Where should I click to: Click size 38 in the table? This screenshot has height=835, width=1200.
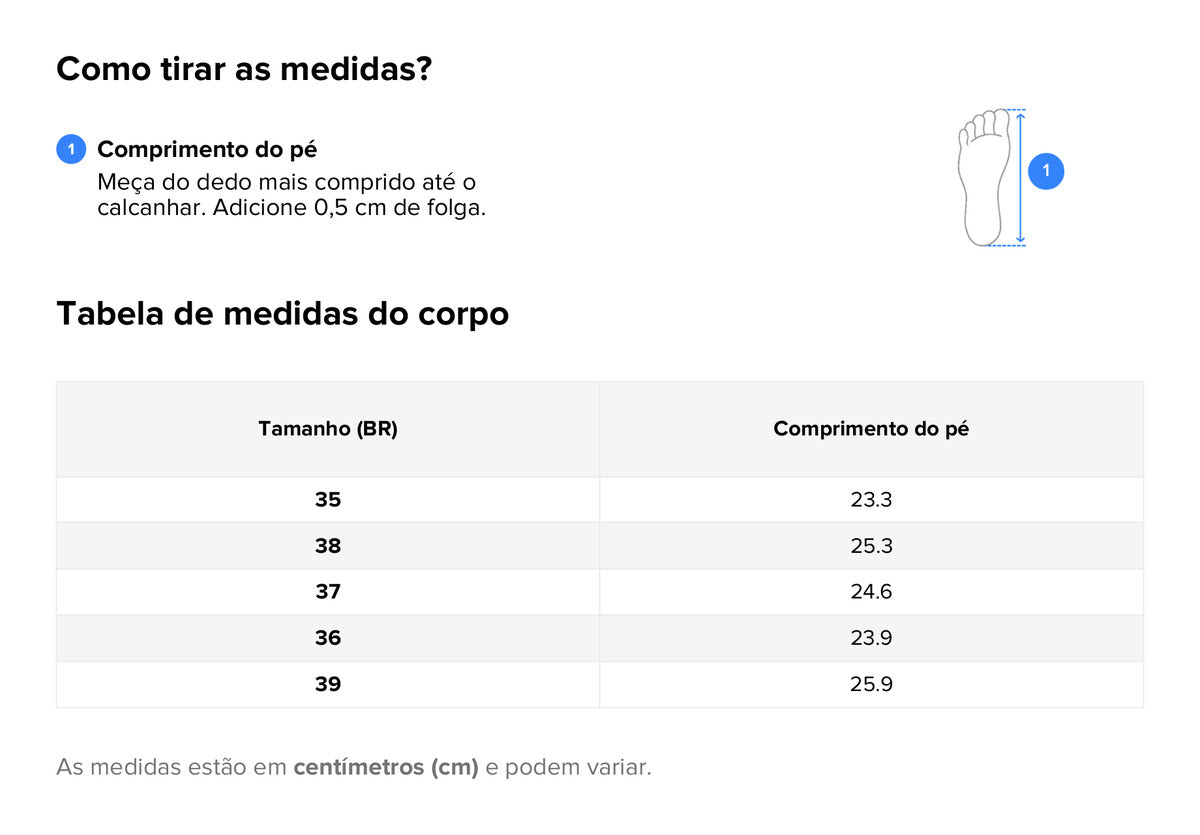point(328,546)
